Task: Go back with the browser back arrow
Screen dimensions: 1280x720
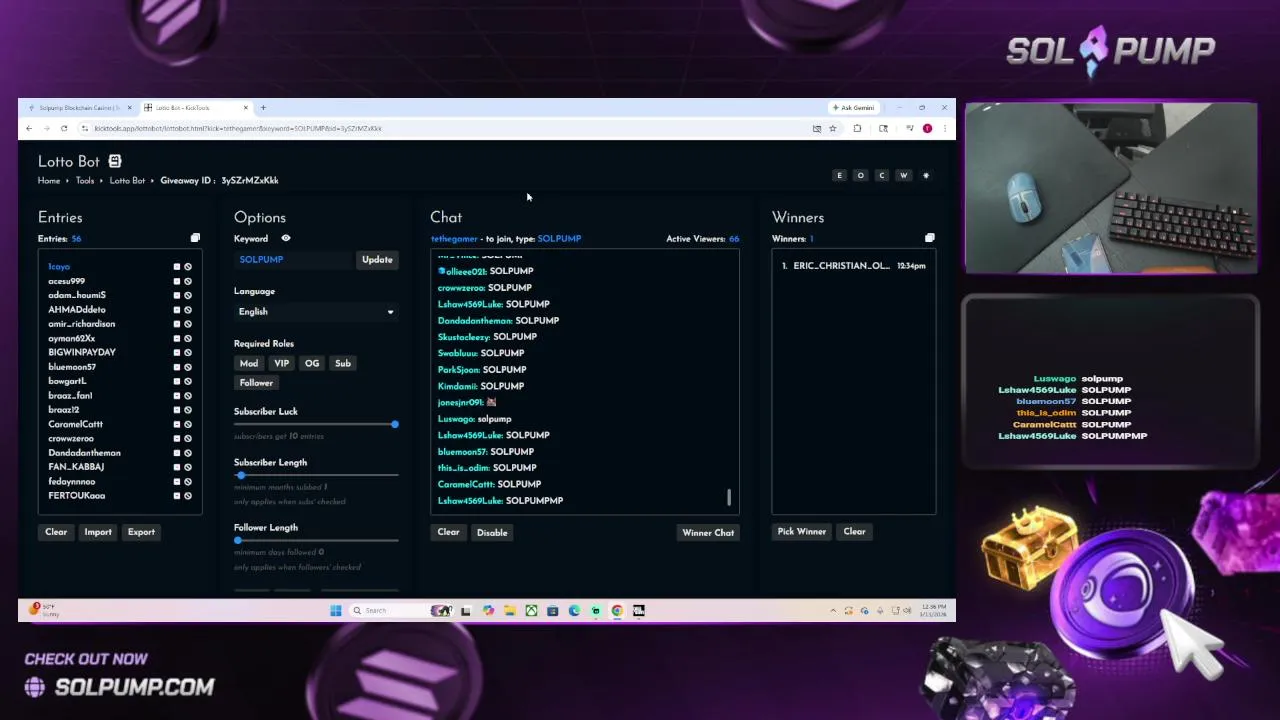Action: pos(29,128)
